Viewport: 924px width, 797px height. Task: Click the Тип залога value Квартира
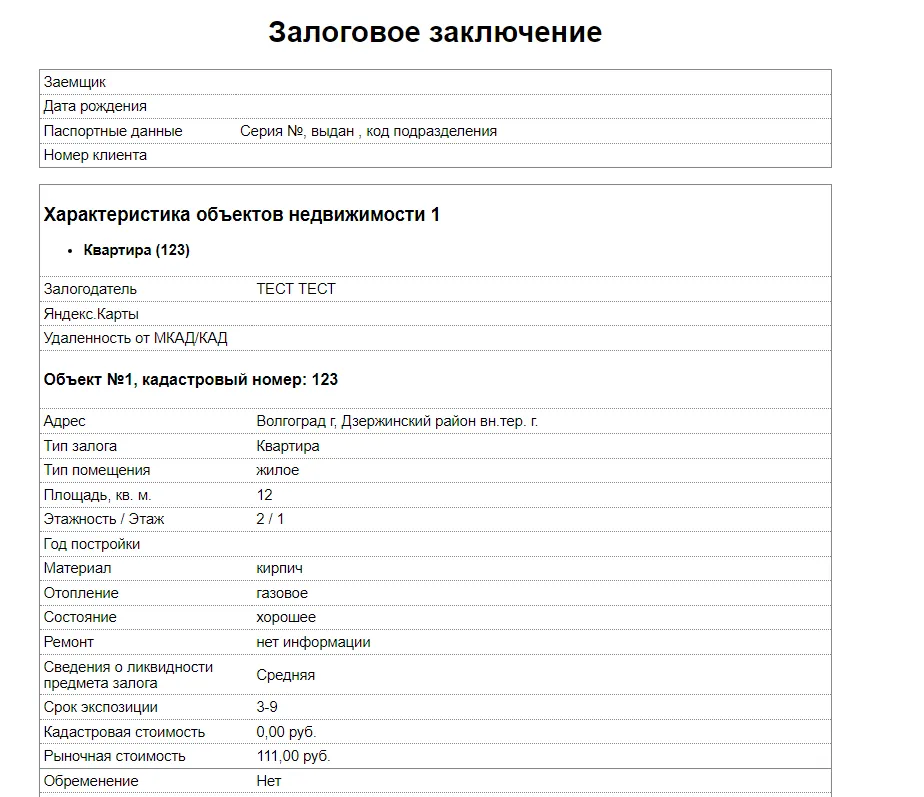(x=288, y=446)
